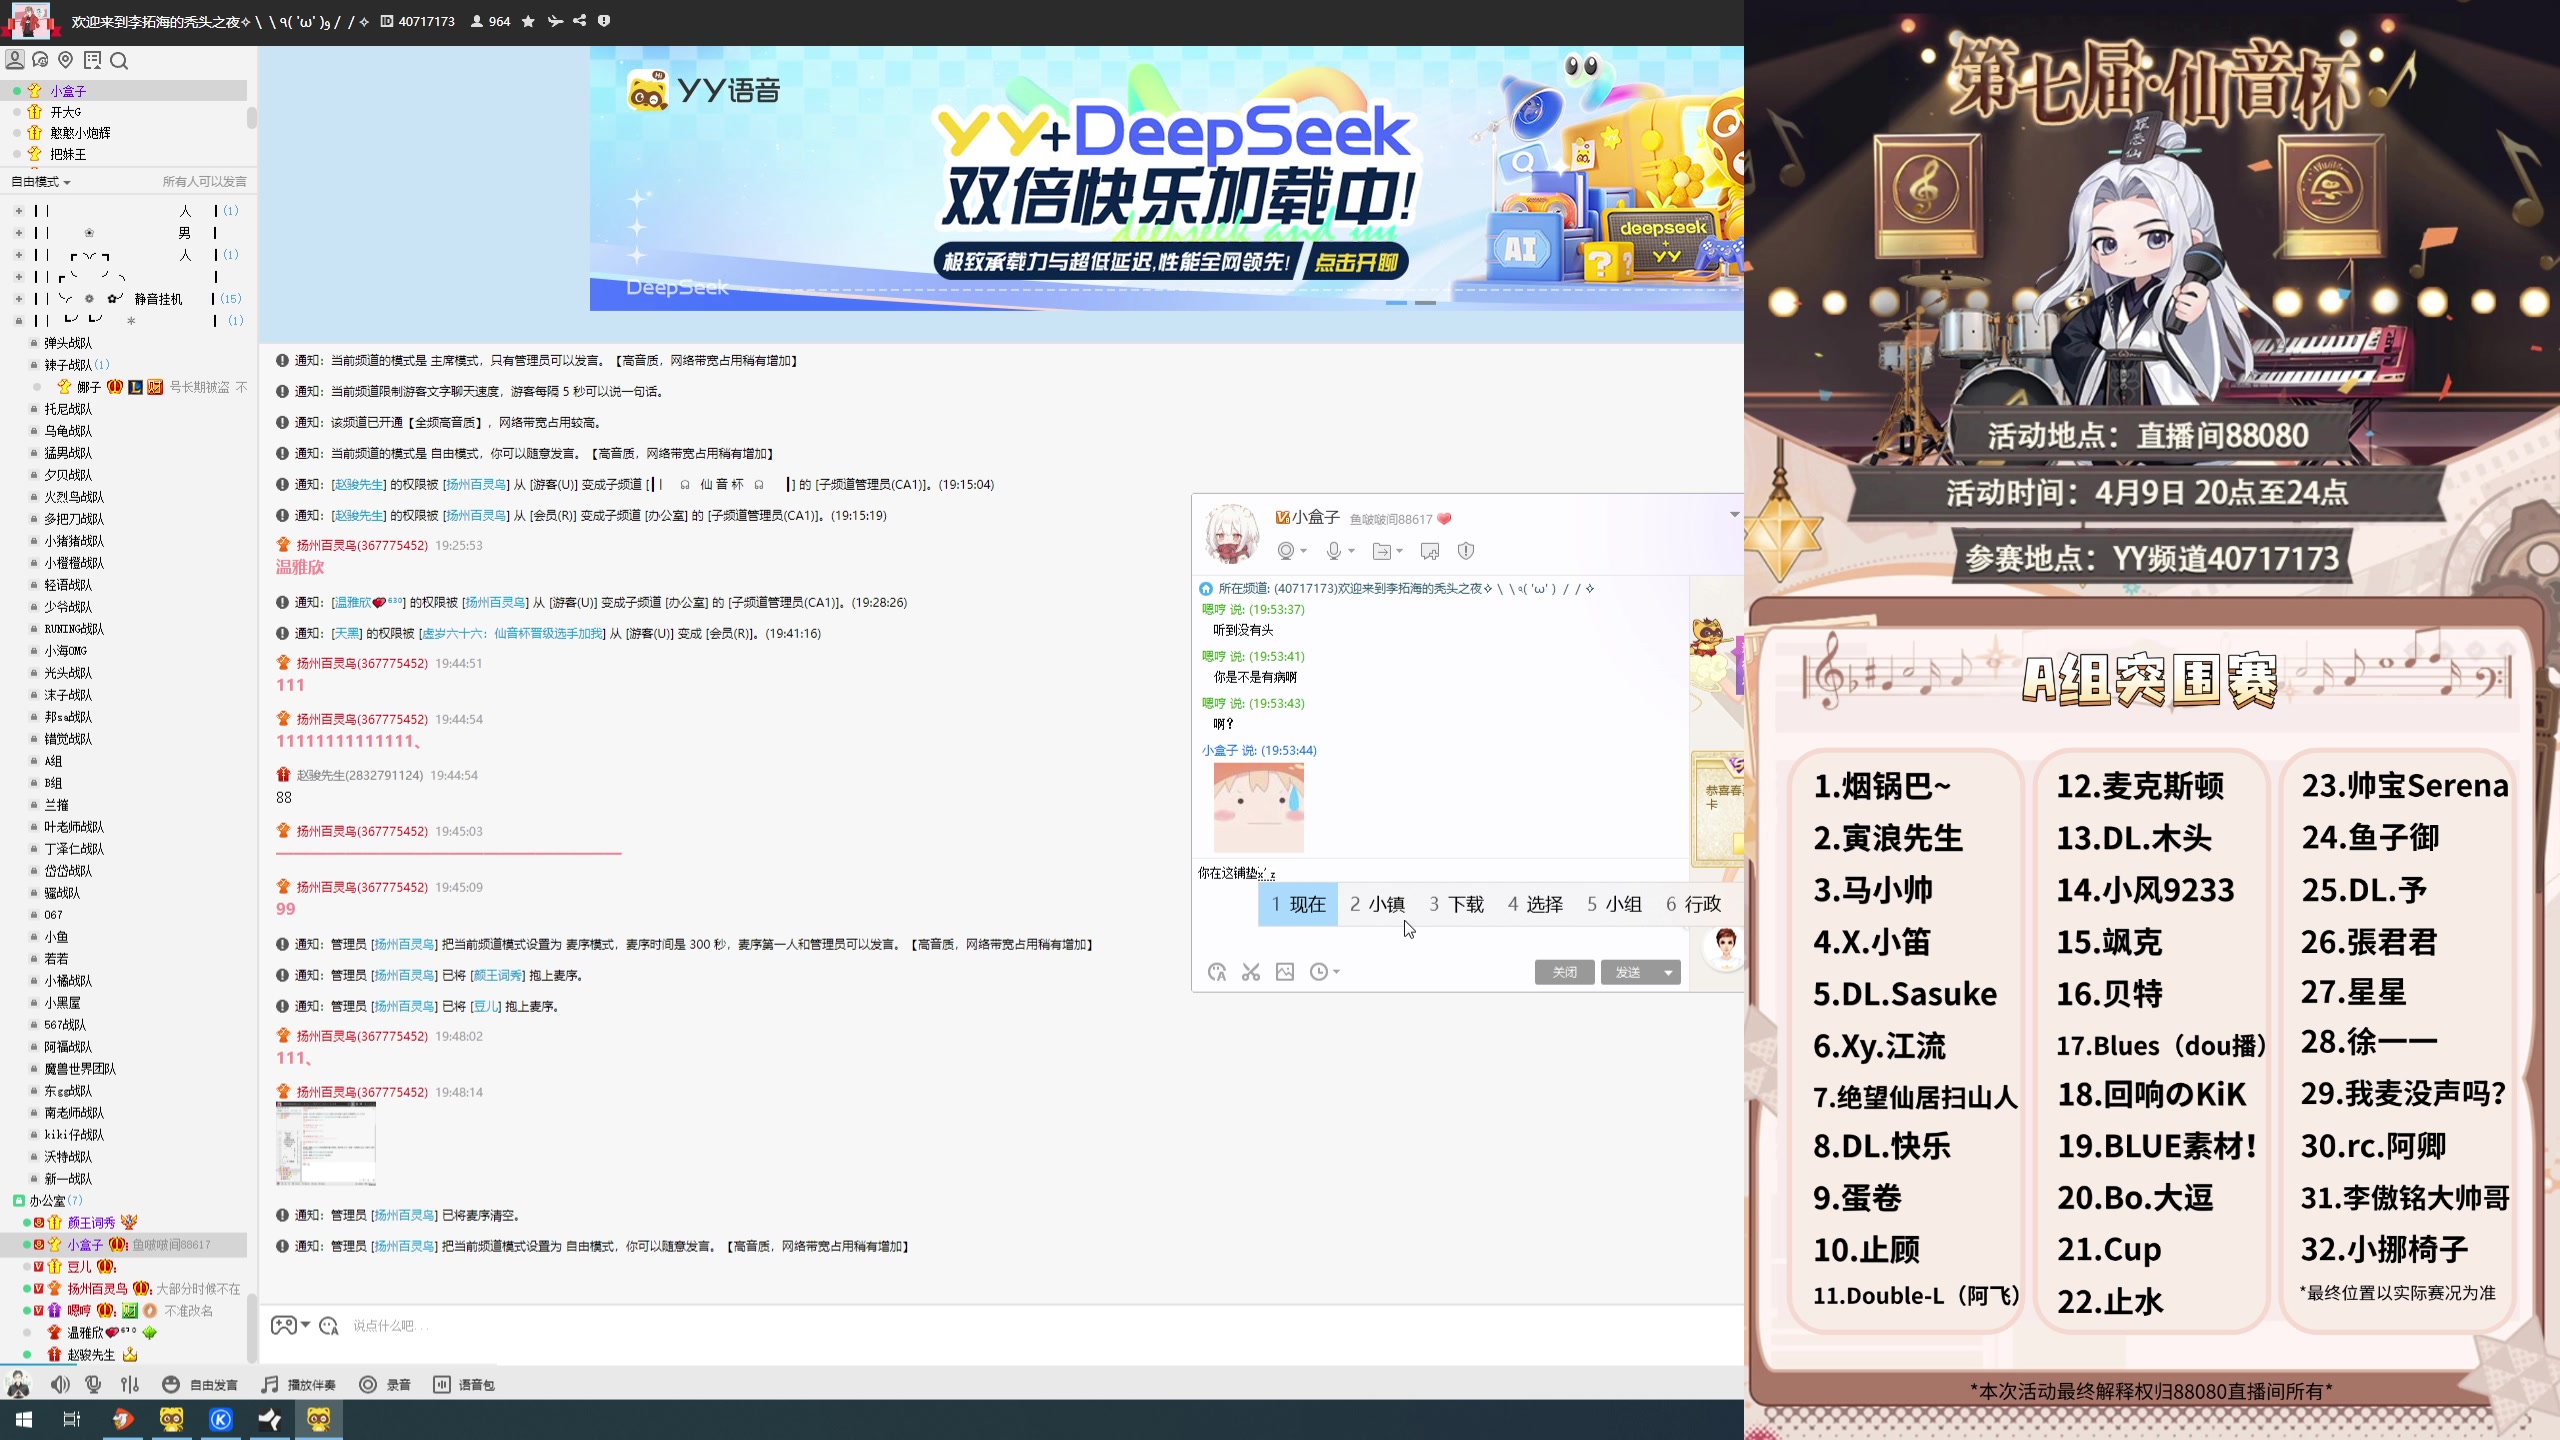Toggle 自由发言 free speech mode
The height and width of the screenshot is (1440, 2560).
(x=200, y=1385)
